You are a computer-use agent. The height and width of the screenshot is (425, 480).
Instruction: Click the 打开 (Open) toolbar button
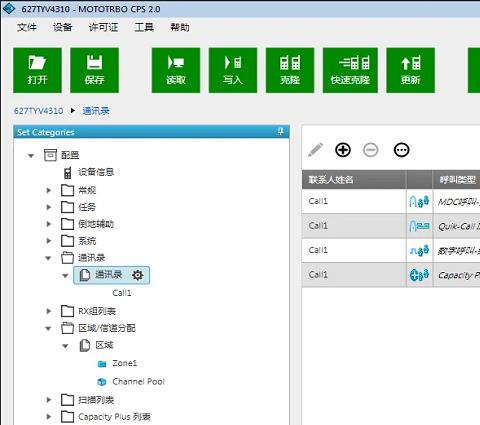pyautogui.click(x=37, y=70)
